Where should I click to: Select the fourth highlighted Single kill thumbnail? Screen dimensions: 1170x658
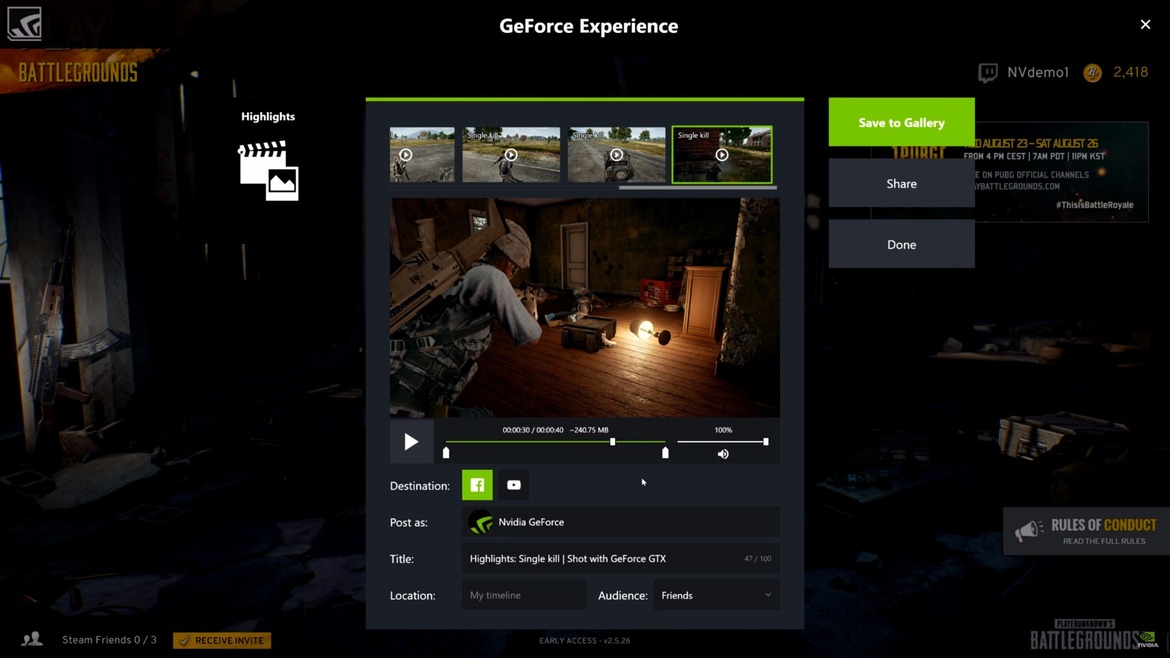point(722,154)
